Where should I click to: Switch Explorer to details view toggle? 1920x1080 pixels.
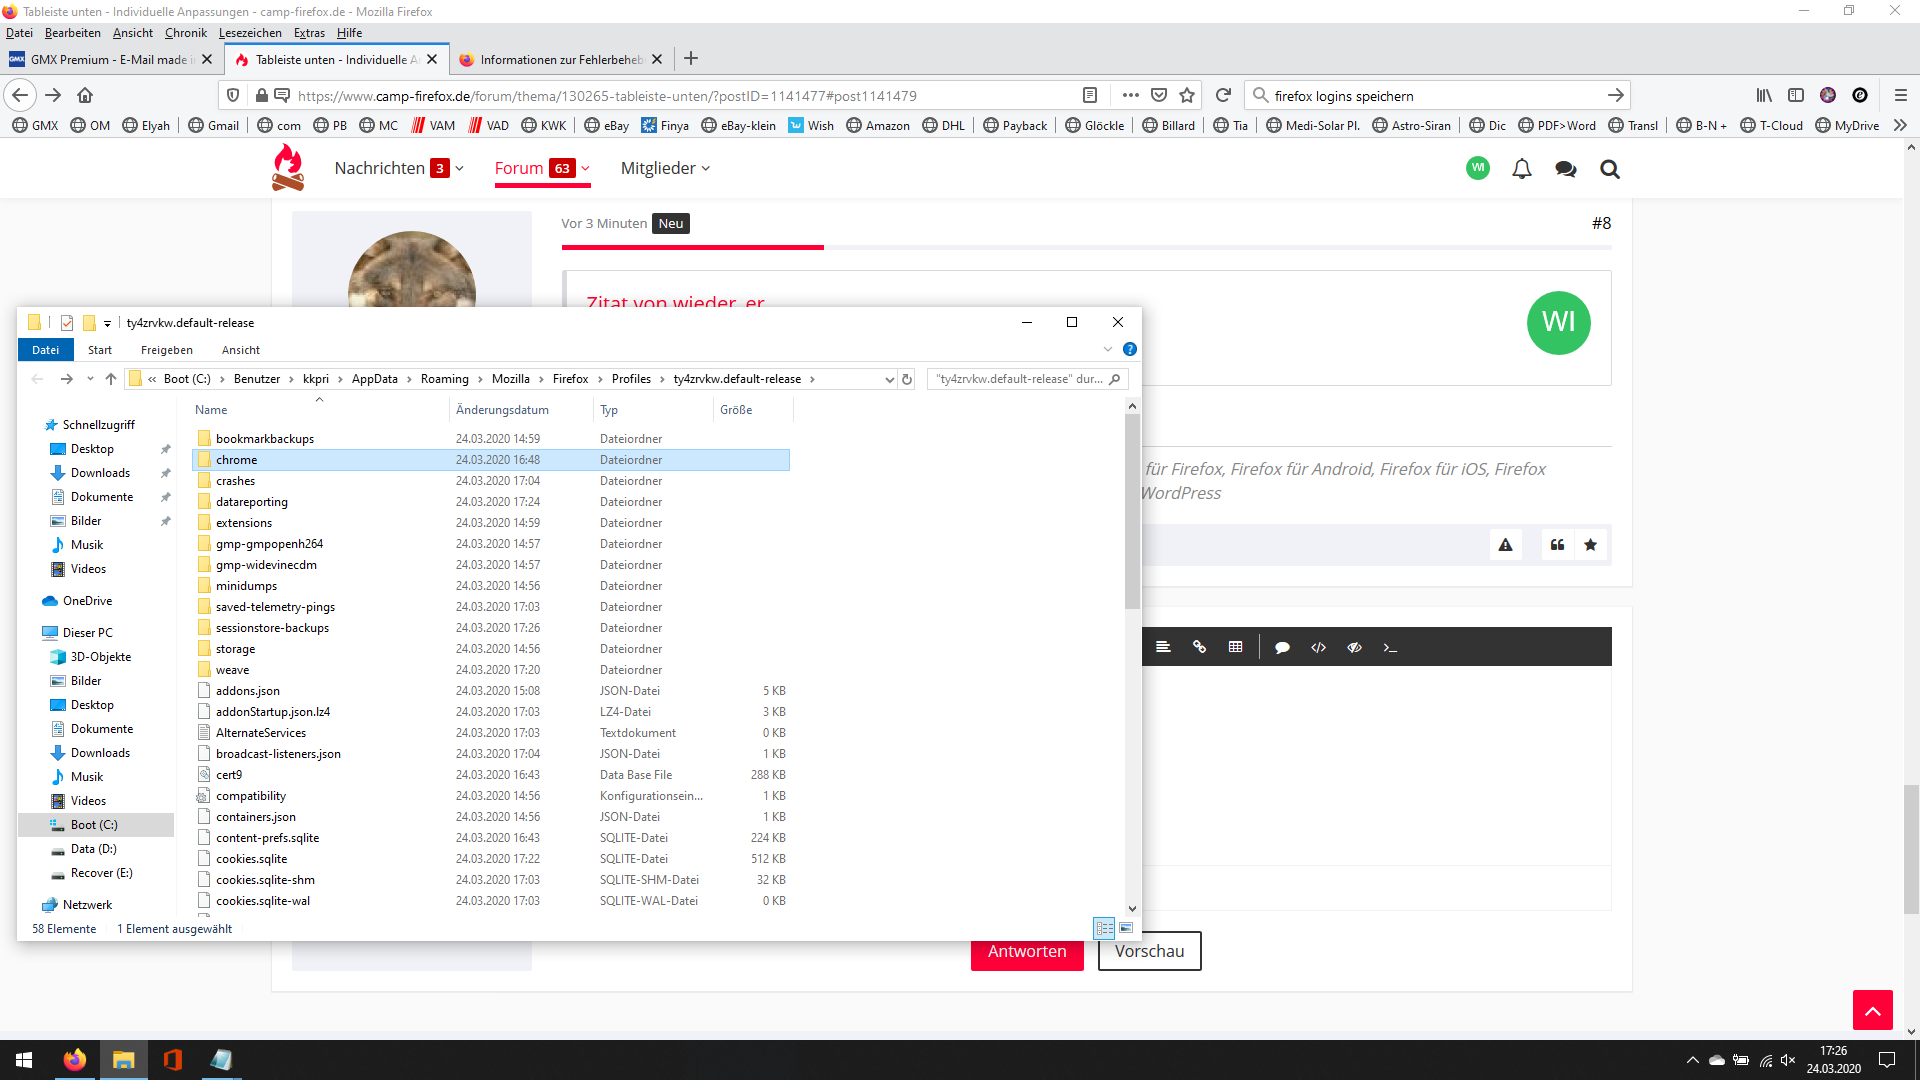pyautogui.click(x=1104, y=928)
